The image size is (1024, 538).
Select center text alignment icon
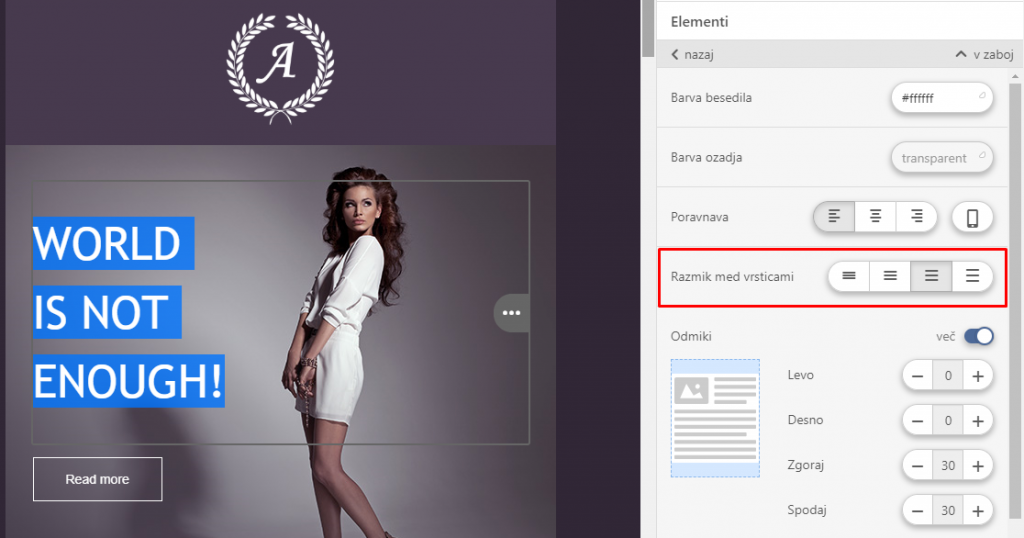pos(875,216)
